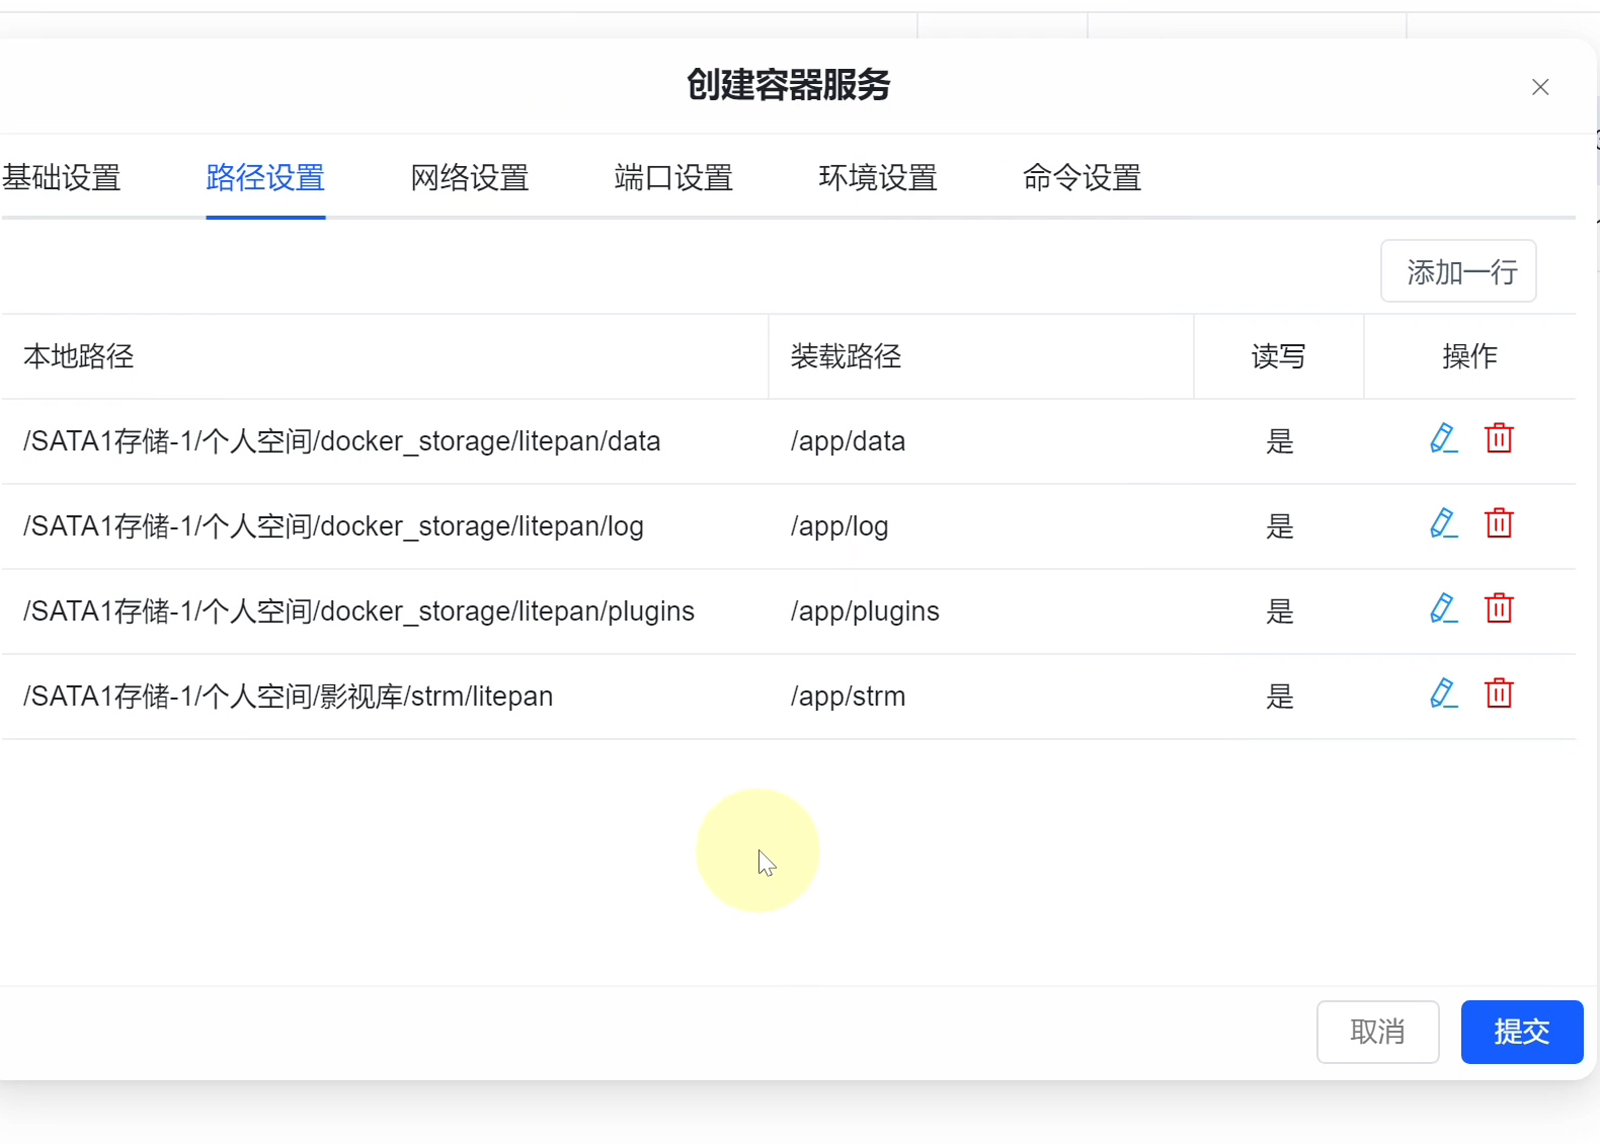Delete the /app/data mount row
The image size is (1600, 1144).
coord(1499,439)
